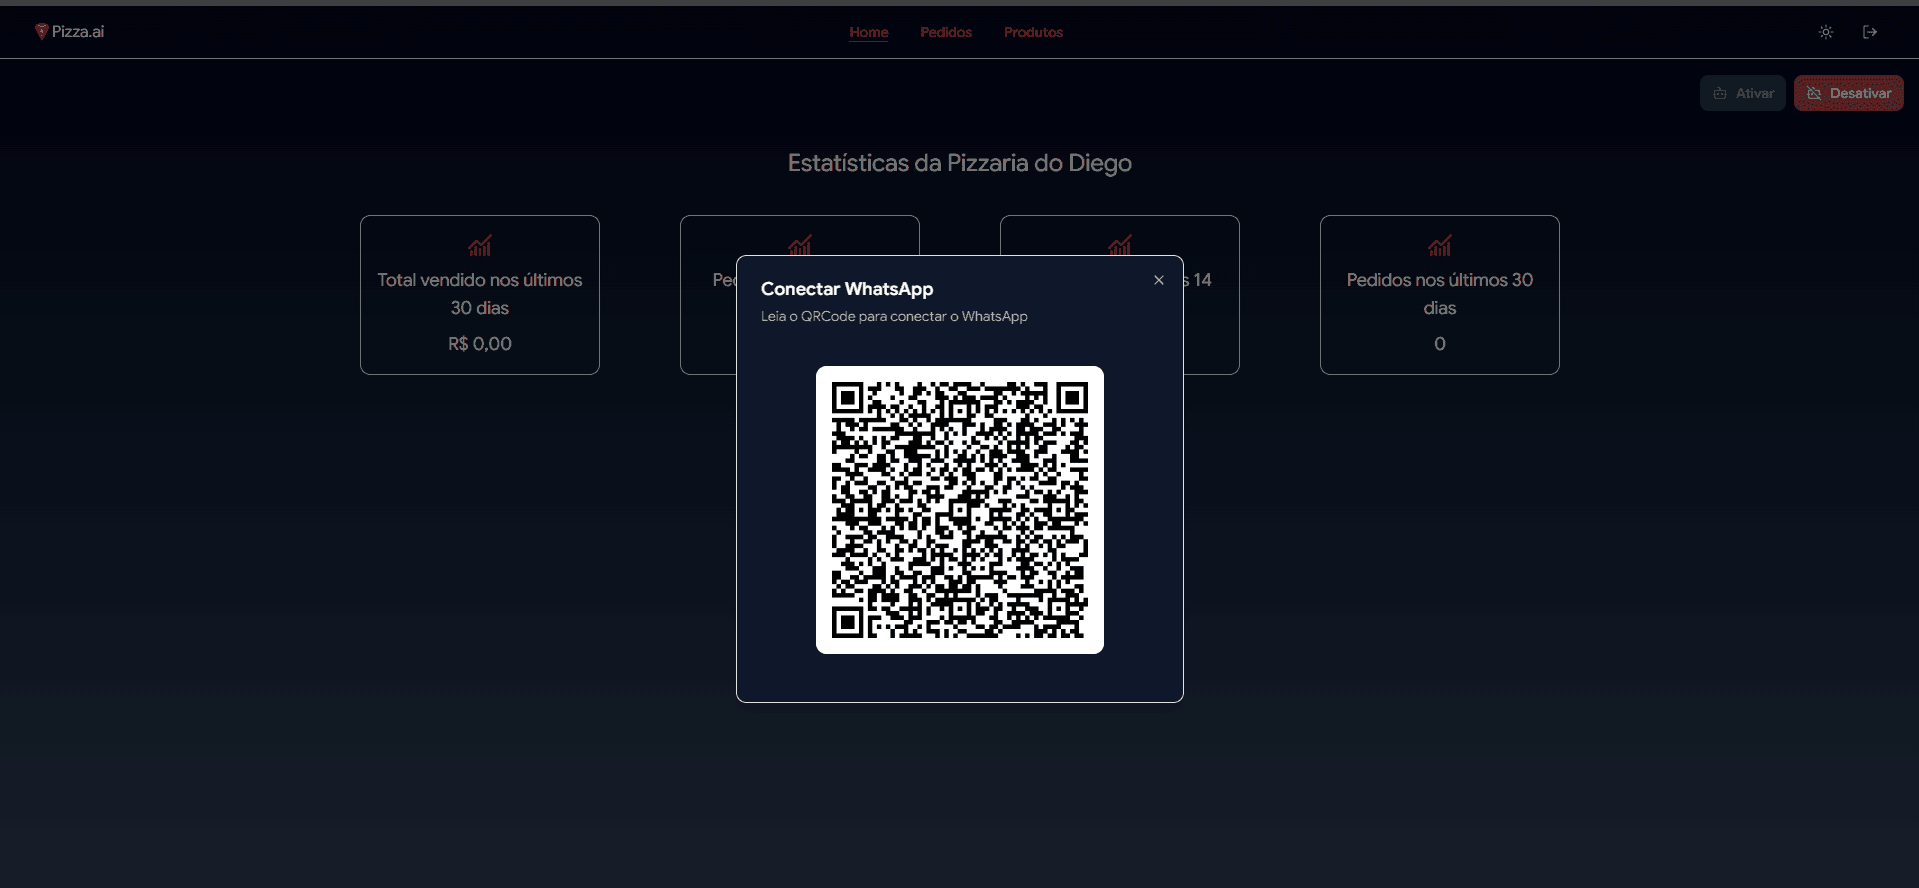The height and width of the screenshot is (888, 1919).
Task: Click the WhatsApp QR code image
Action: click(960, 510)
